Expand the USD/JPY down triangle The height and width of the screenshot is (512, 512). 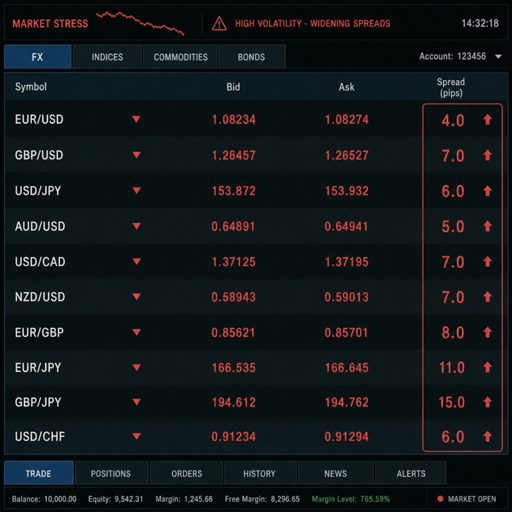pos(136,190)
